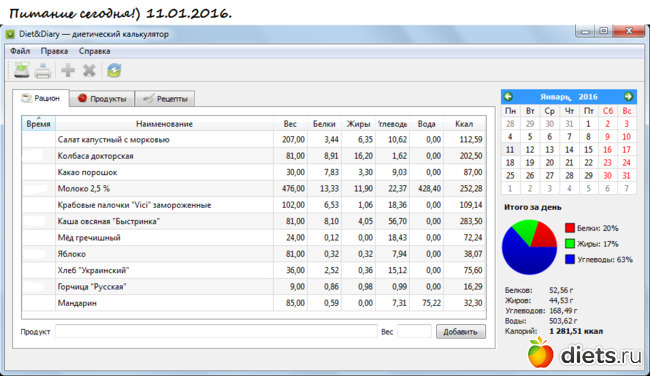Click the Добавить button
The width and height of the screenshot is (650, 376).
(x=461, y=332)
